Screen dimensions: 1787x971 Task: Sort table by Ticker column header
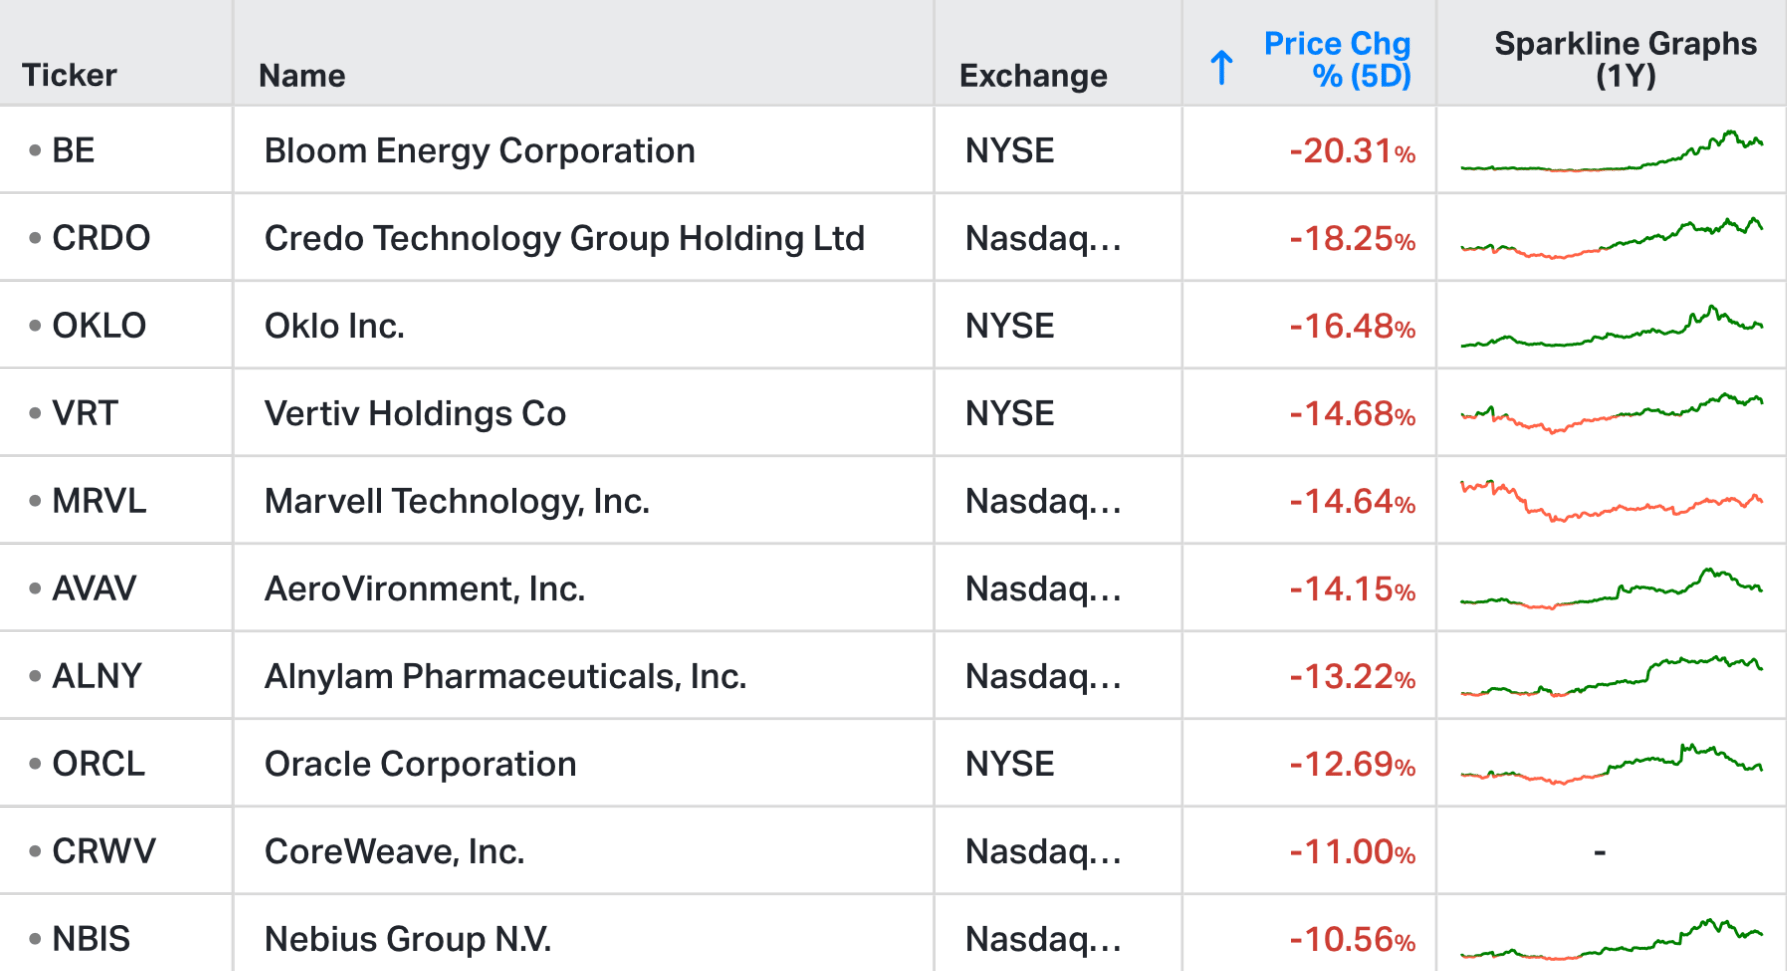click(69, 75)
